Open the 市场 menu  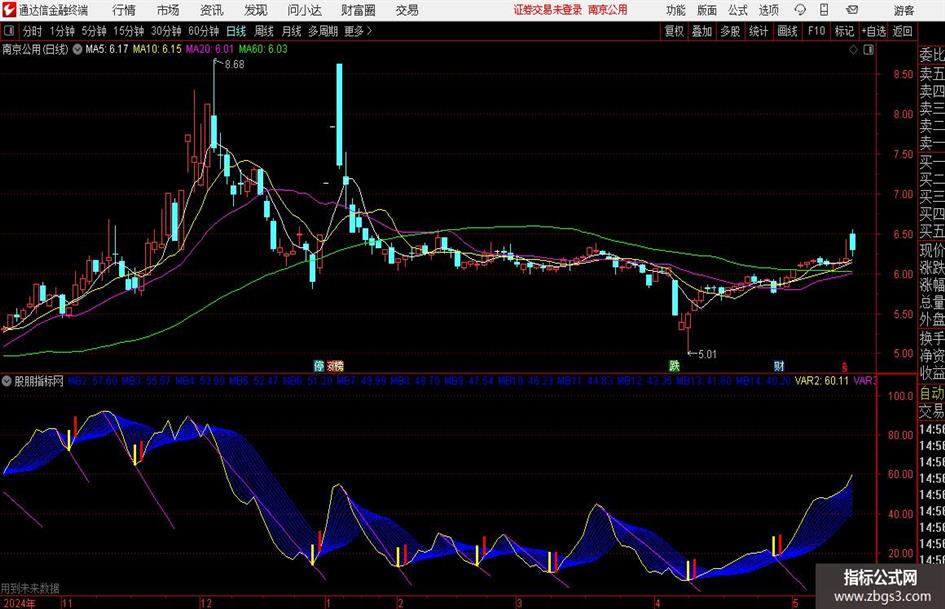[168, 10]
